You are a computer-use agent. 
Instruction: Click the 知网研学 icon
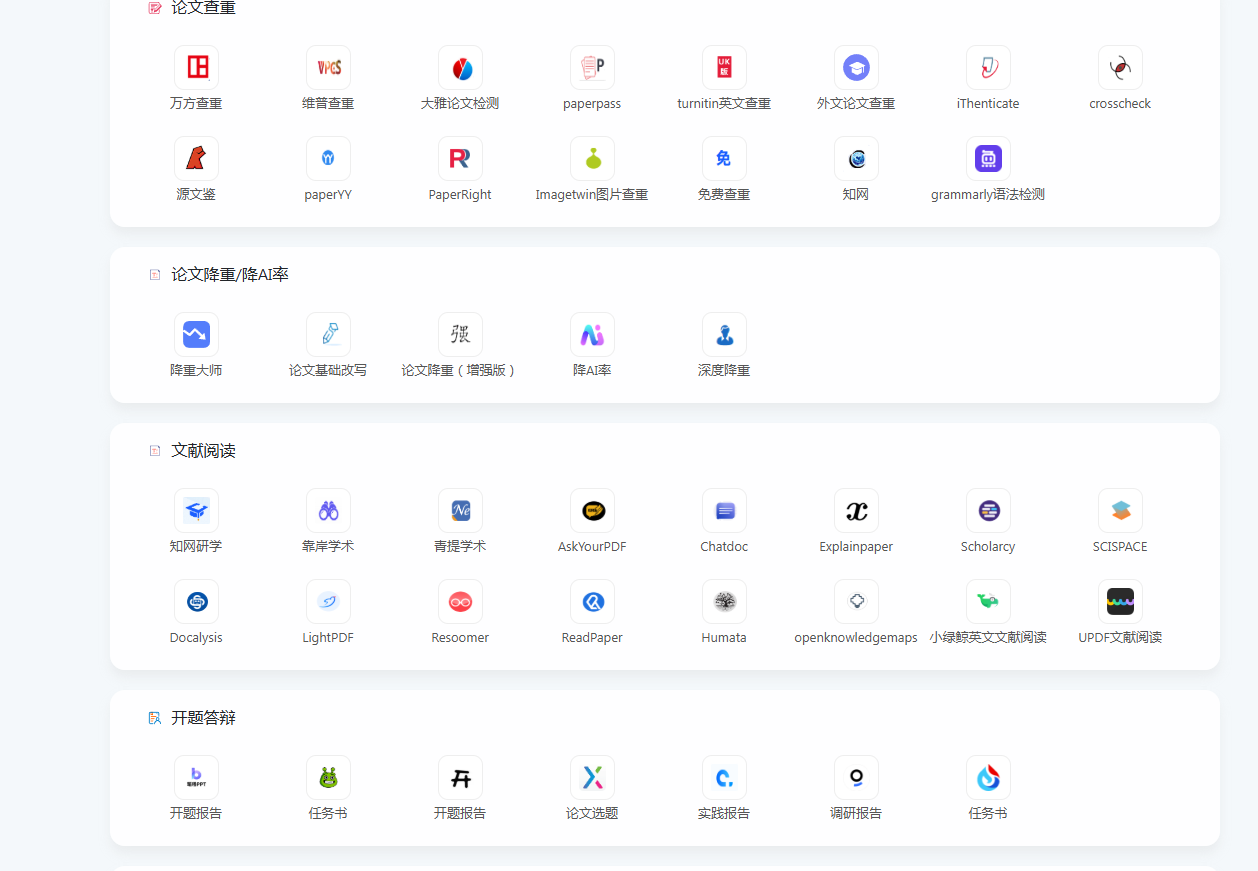click(196, 510)
